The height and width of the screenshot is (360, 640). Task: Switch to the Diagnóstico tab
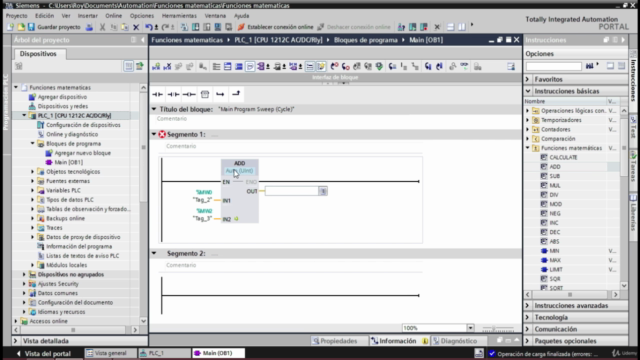(x=455, y=341)
